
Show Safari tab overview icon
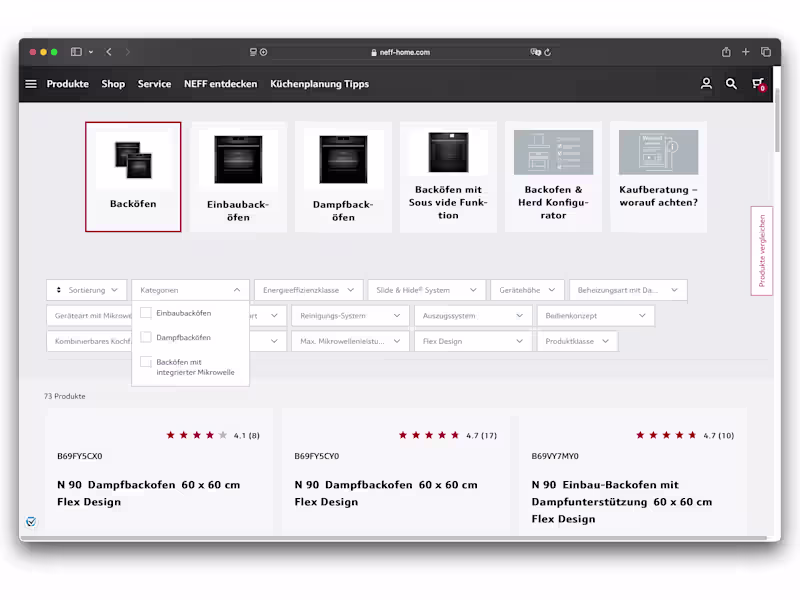[x=766, y=52]
